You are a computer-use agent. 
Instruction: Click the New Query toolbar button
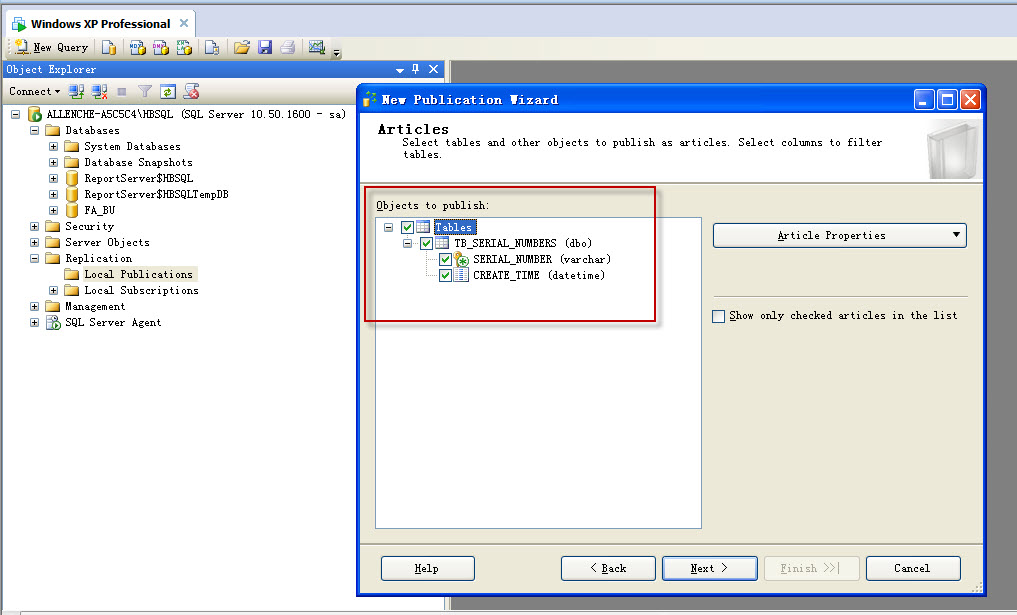coord(51,47)
